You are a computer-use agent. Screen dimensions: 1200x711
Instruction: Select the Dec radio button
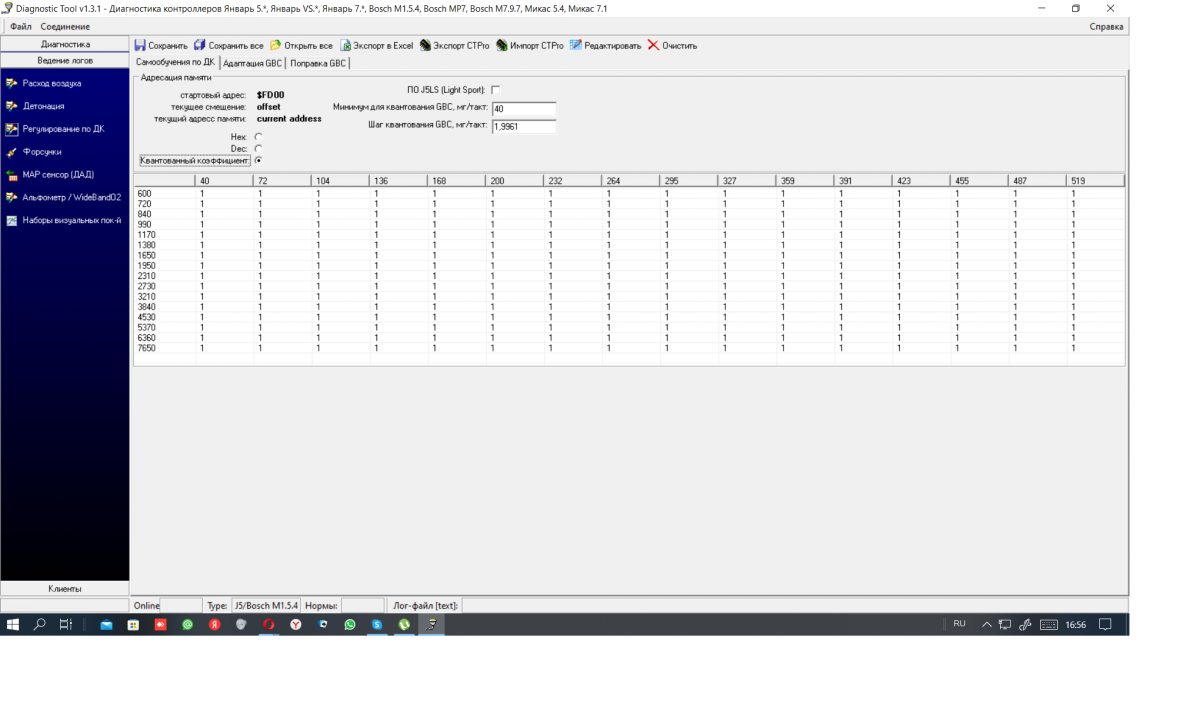[x=259, y=148]
